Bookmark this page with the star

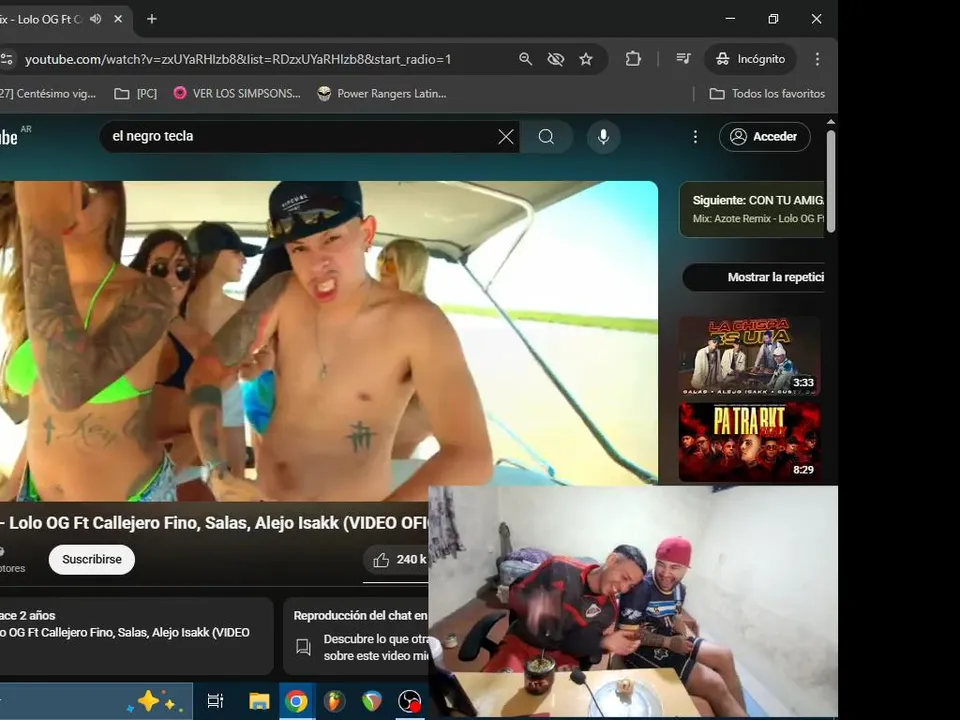tap(586, 59)
